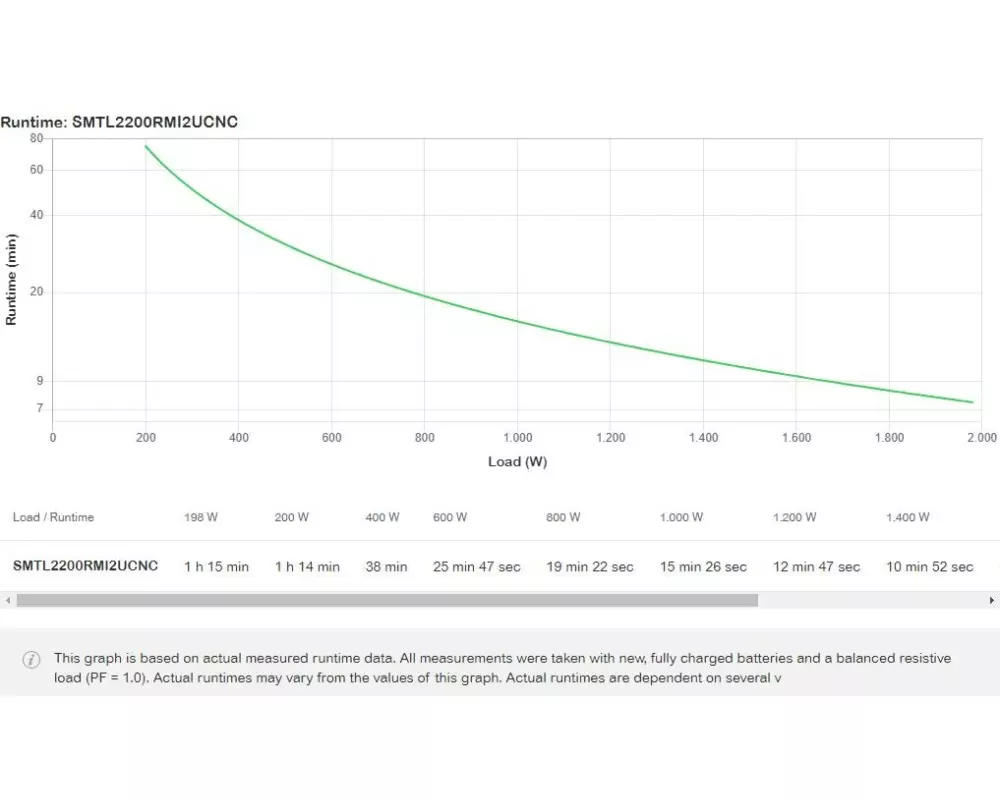Click the "Runtime (min)" y-axis label
The width and height of the screenshot is (1000, 800).
11,279
